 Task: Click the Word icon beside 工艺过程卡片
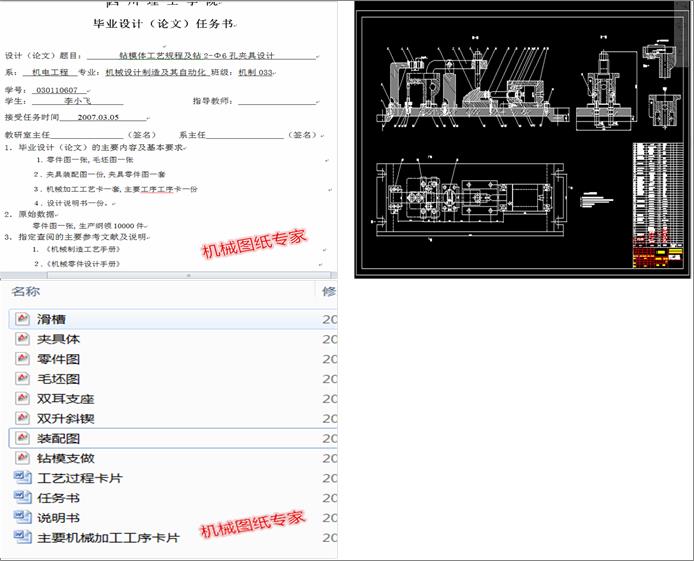point(23,478)
